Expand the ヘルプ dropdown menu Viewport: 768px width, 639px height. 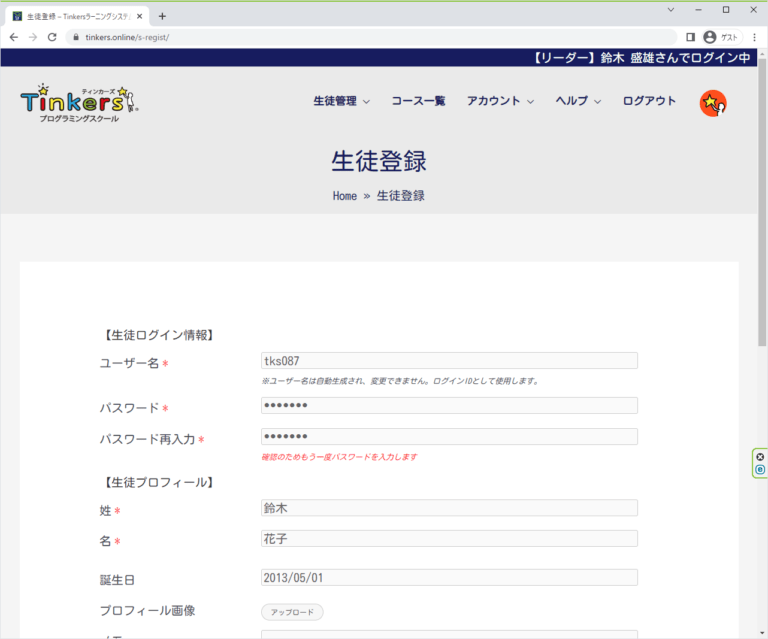(578, 101)
